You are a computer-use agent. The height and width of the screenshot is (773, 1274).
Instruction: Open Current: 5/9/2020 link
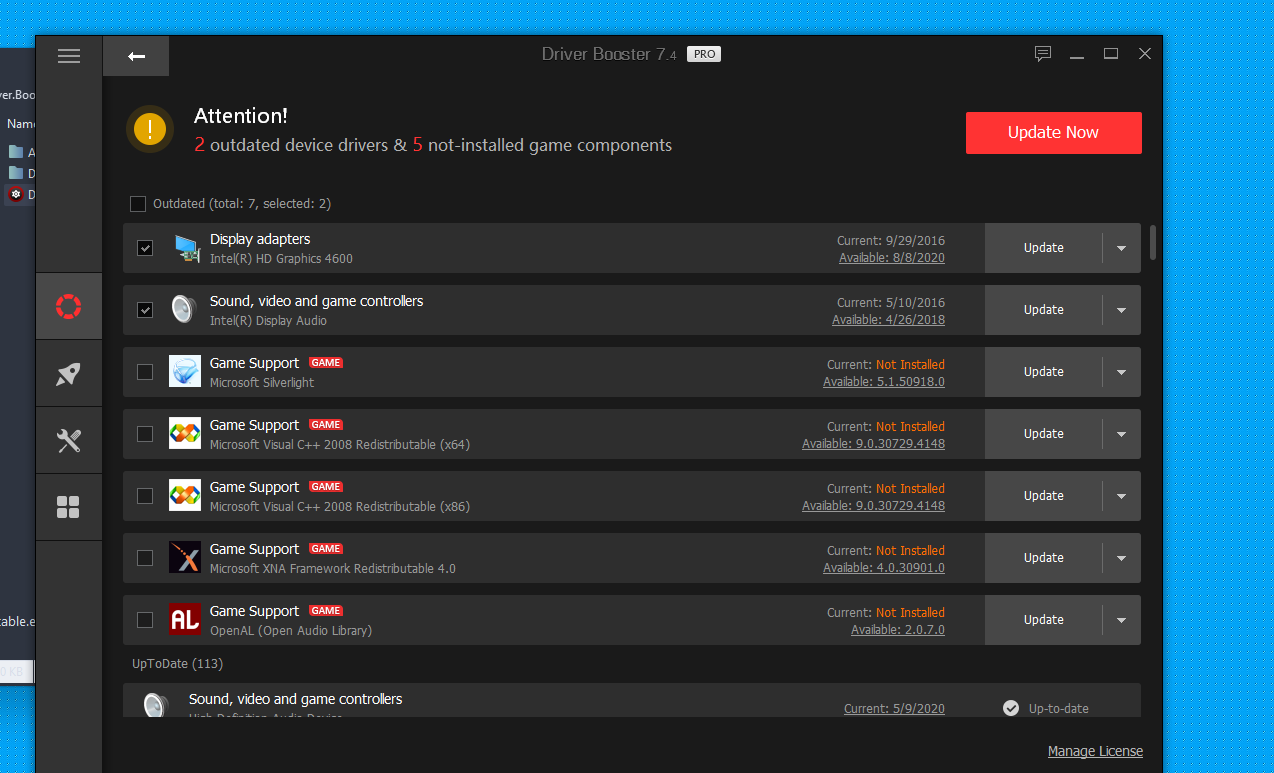894,708
